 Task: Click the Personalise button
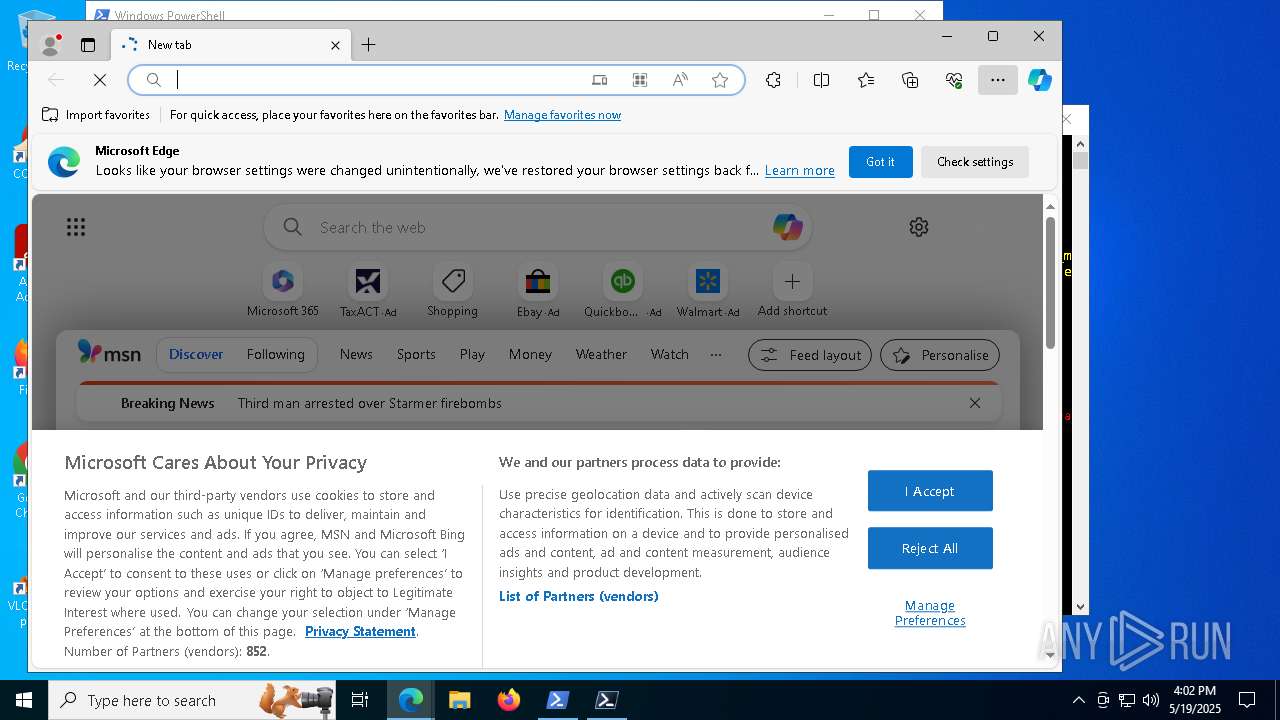point(940,355)
